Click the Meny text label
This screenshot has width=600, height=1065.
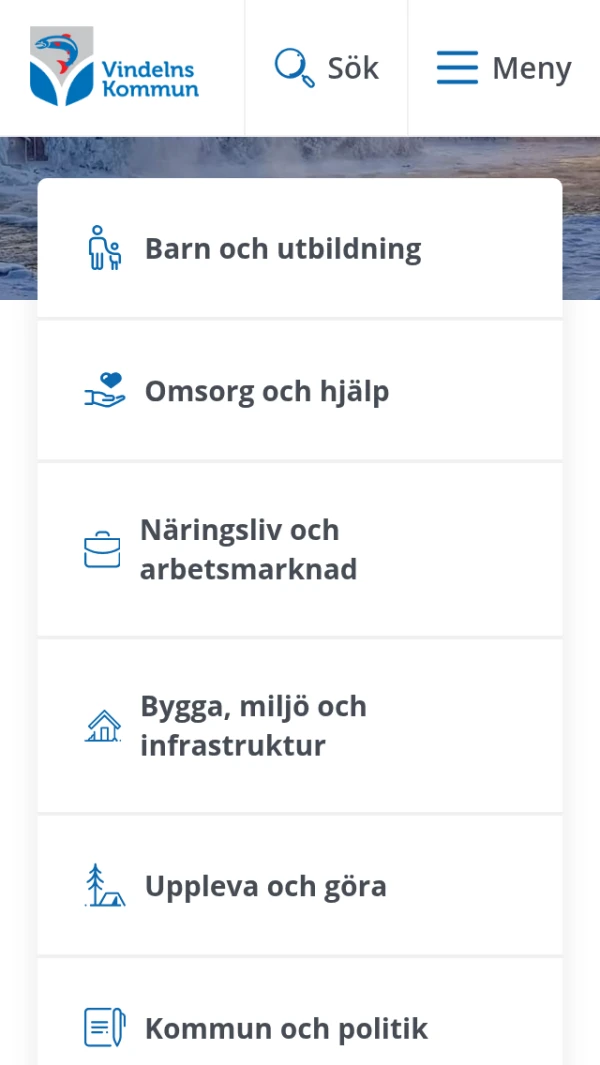[x=531, y=69]
